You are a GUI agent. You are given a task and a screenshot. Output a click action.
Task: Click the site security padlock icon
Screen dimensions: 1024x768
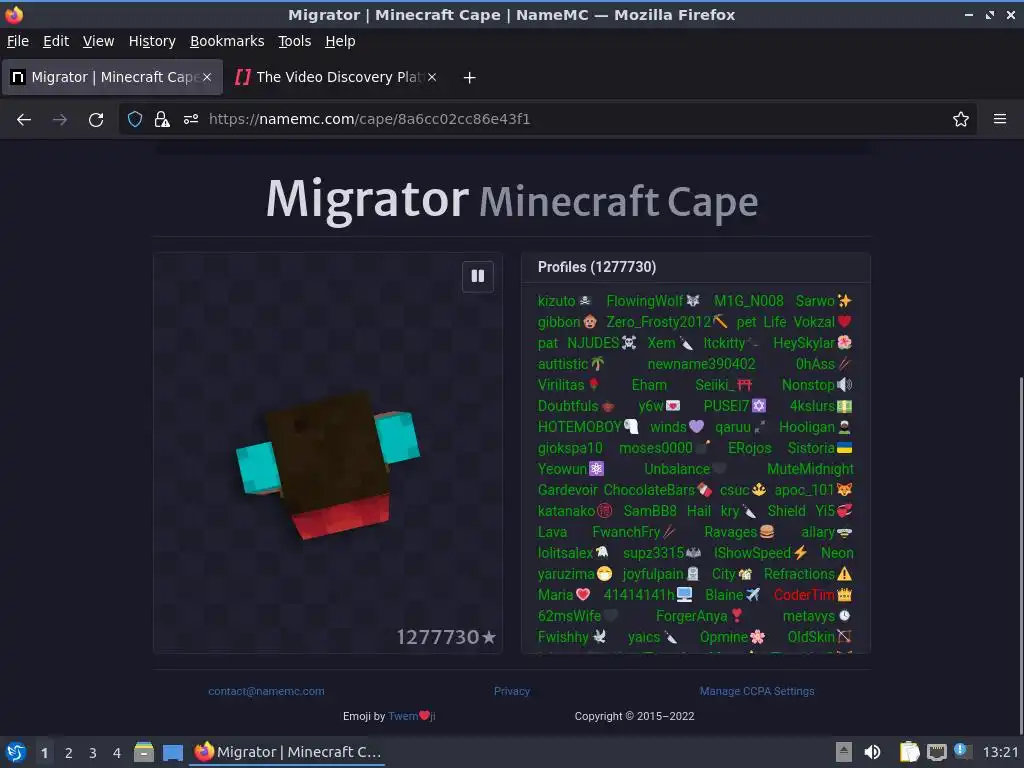(162, 119)
